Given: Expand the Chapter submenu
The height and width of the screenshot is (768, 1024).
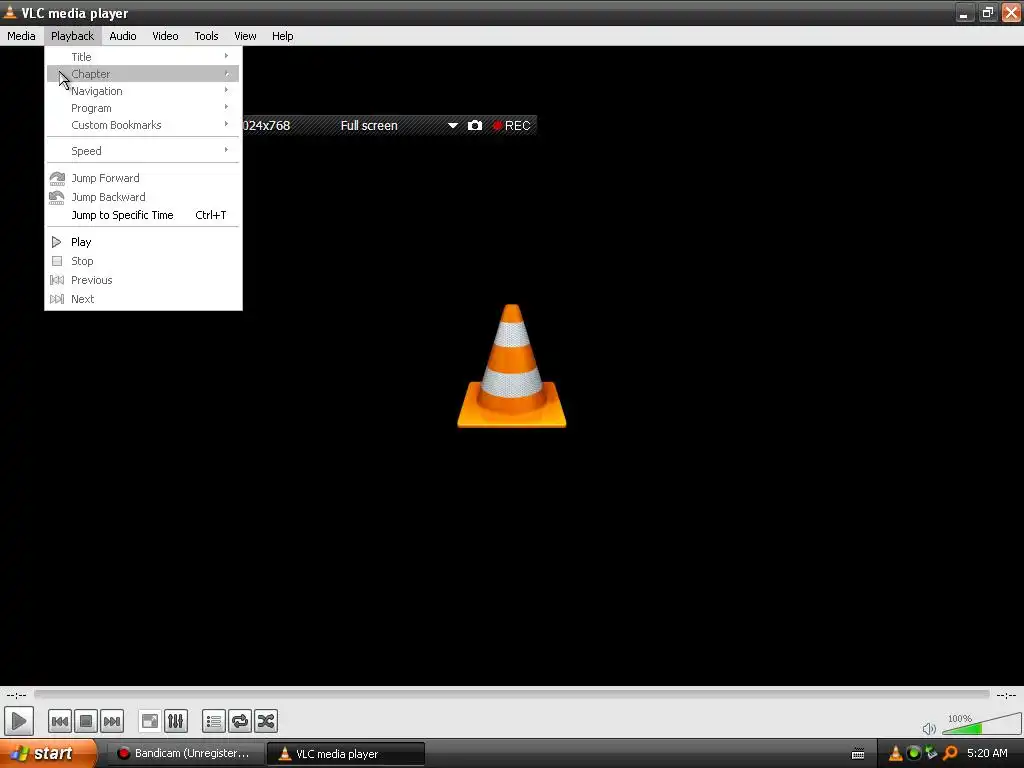Looking at the screenshot, I should pyautogui.click(x=143, y=74).
